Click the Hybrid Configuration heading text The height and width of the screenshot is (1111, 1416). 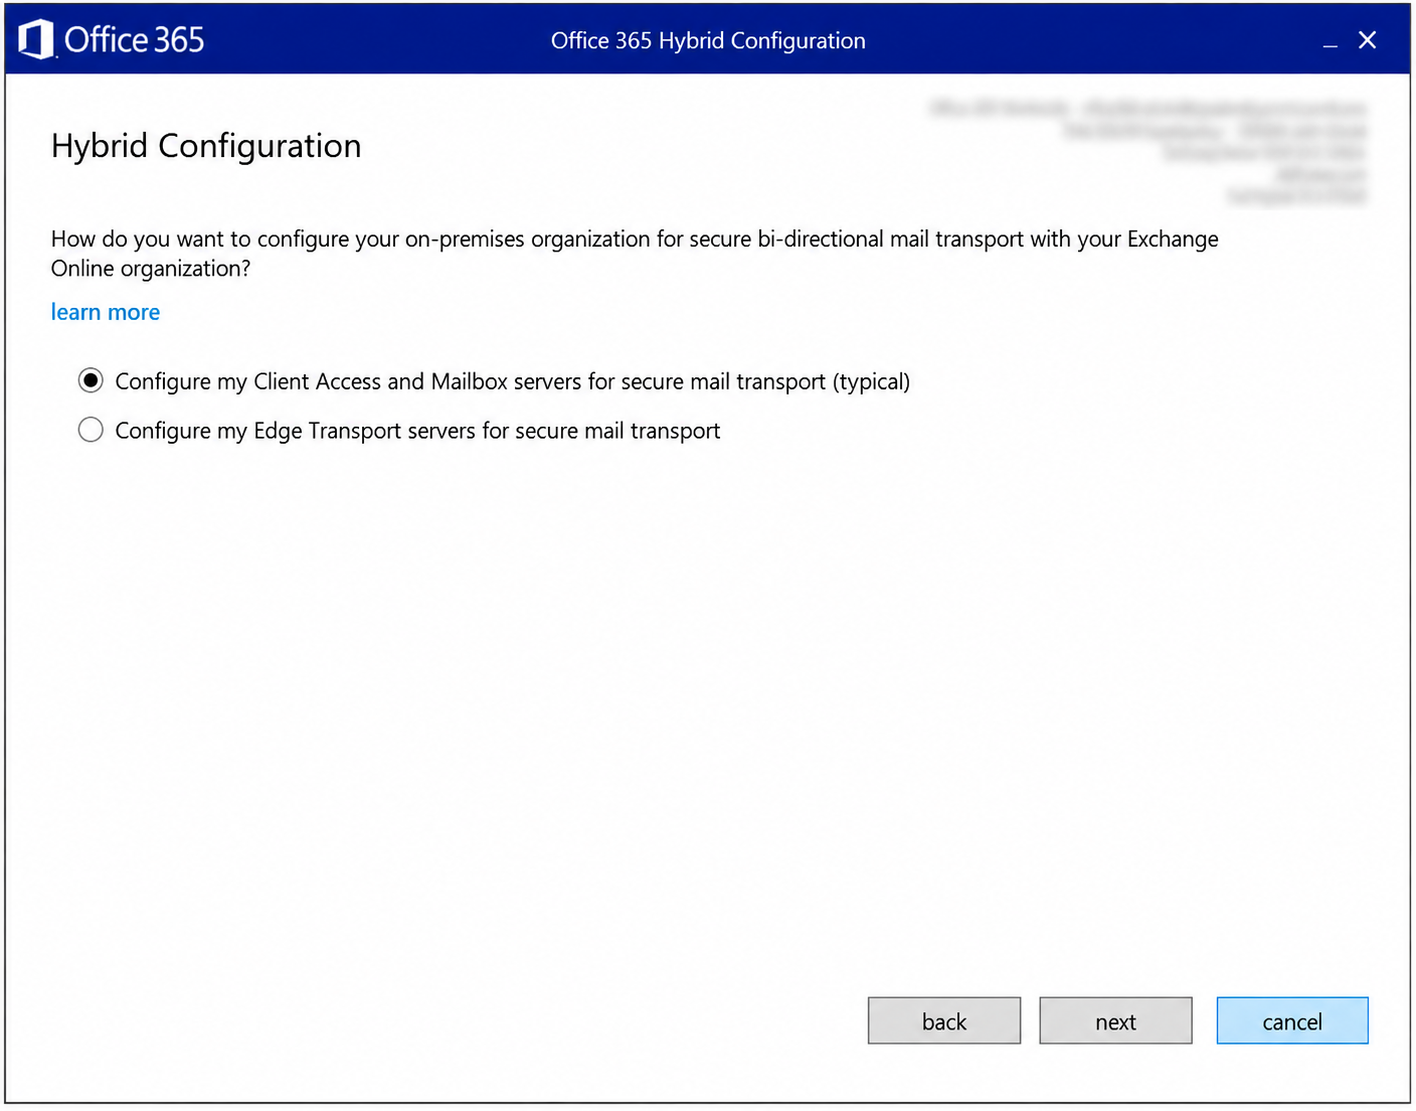pyautogui.click(x=206, y=146)
